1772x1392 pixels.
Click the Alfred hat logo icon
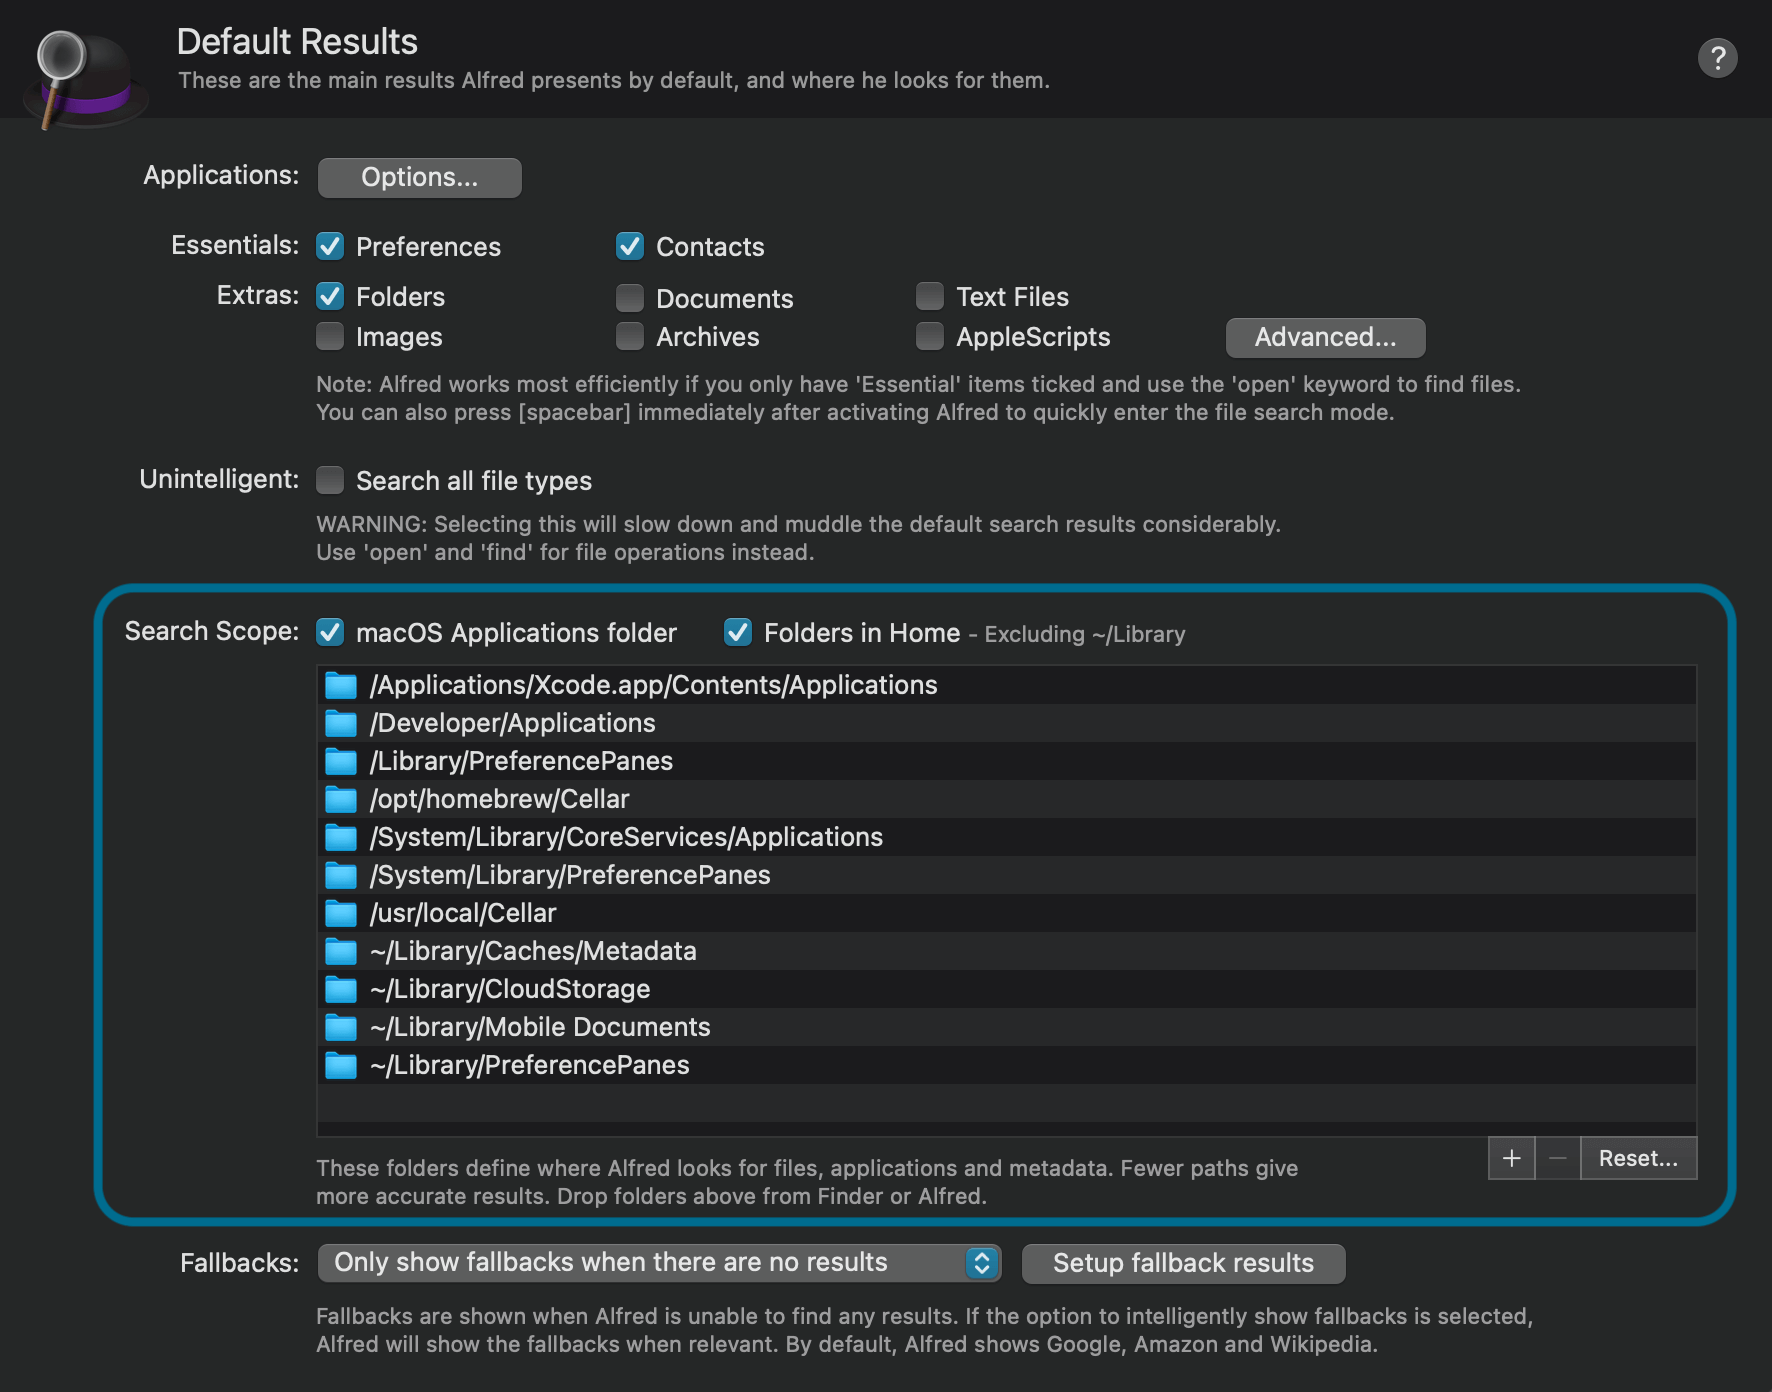point(85,80)
